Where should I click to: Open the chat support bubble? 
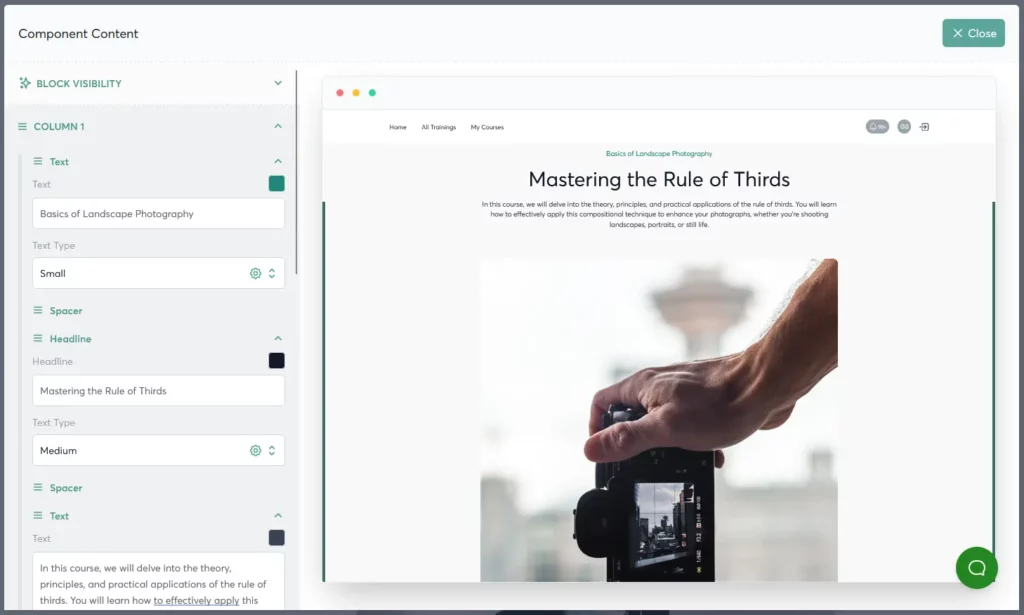click(976, 568)
